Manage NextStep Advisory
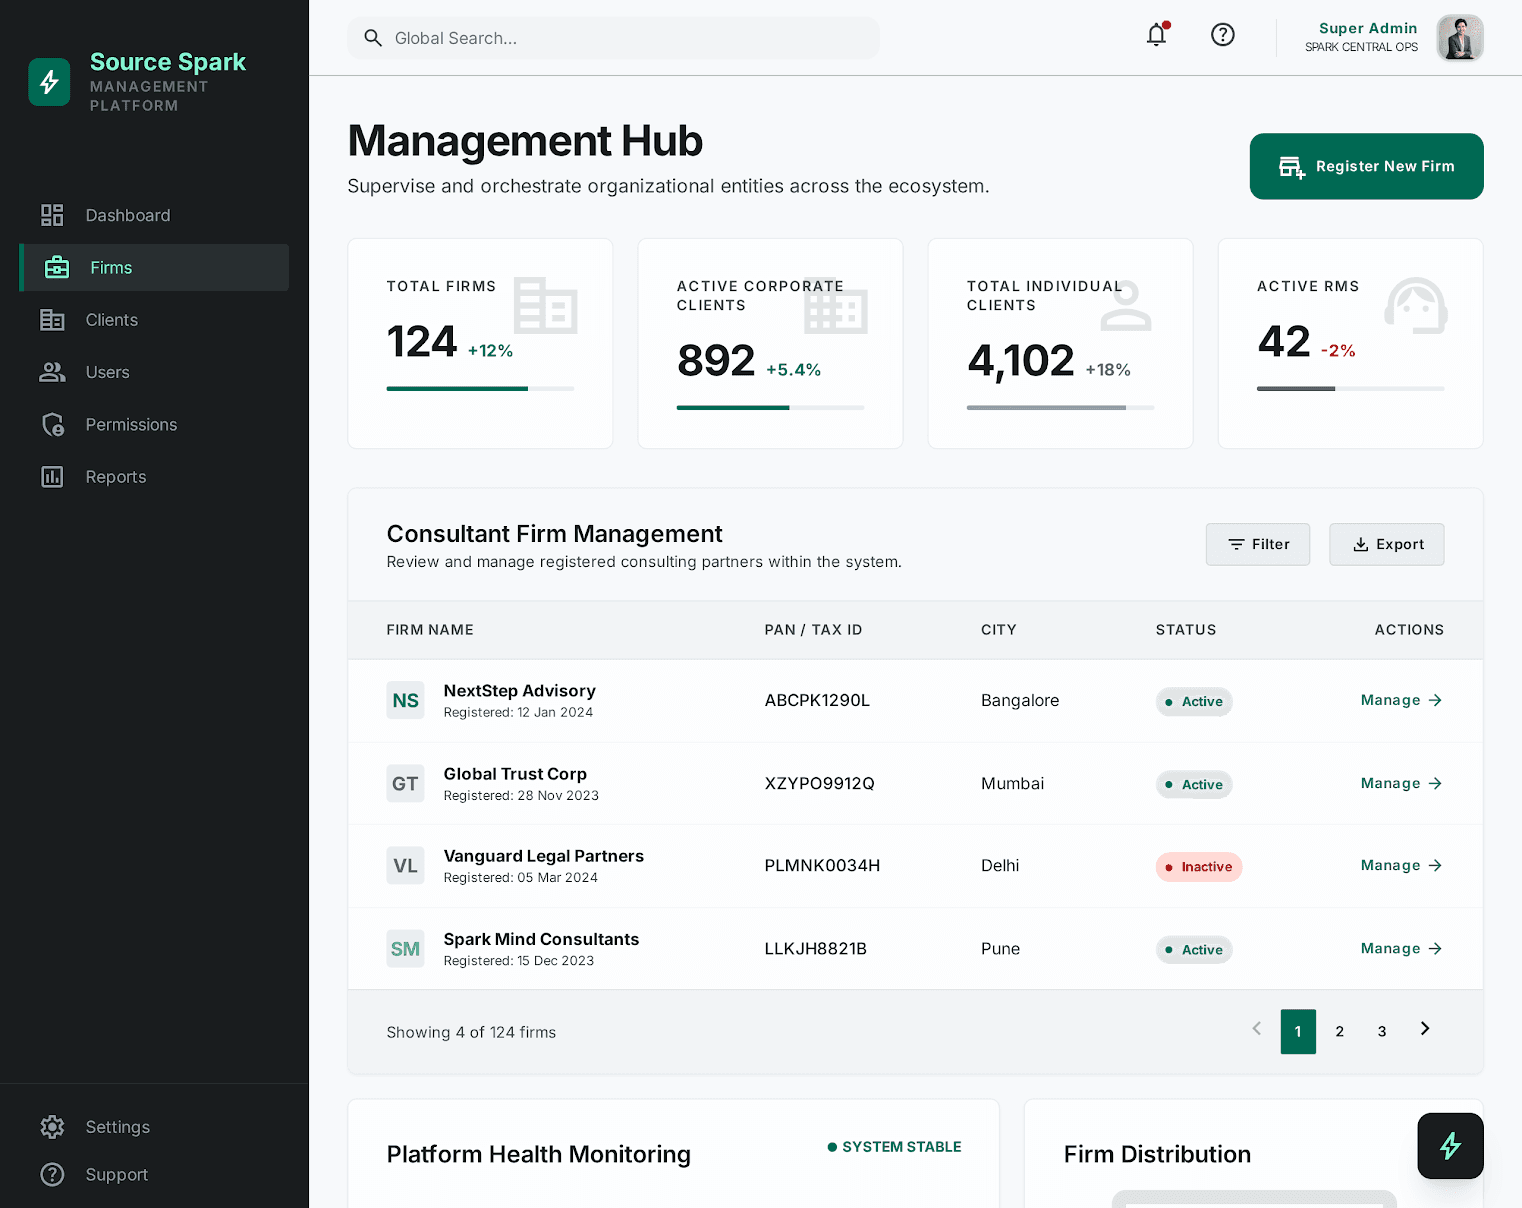Screen dimensions: 1522x1208 pos(1401,700)
